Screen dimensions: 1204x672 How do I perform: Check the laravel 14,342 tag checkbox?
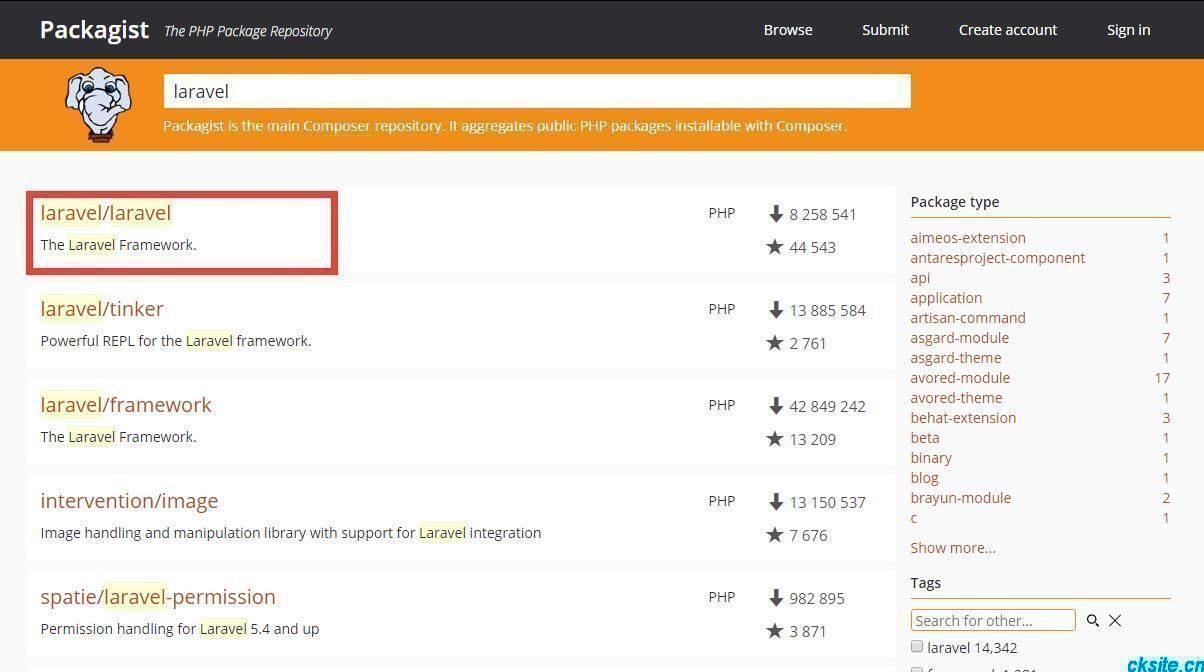click(917, 647)
